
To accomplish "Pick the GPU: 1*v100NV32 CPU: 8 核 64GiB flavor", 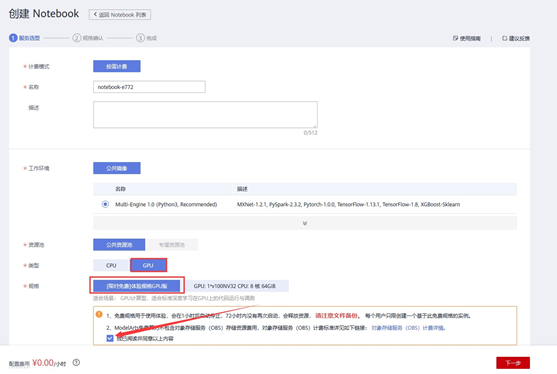I will click(x=235, y=286).
